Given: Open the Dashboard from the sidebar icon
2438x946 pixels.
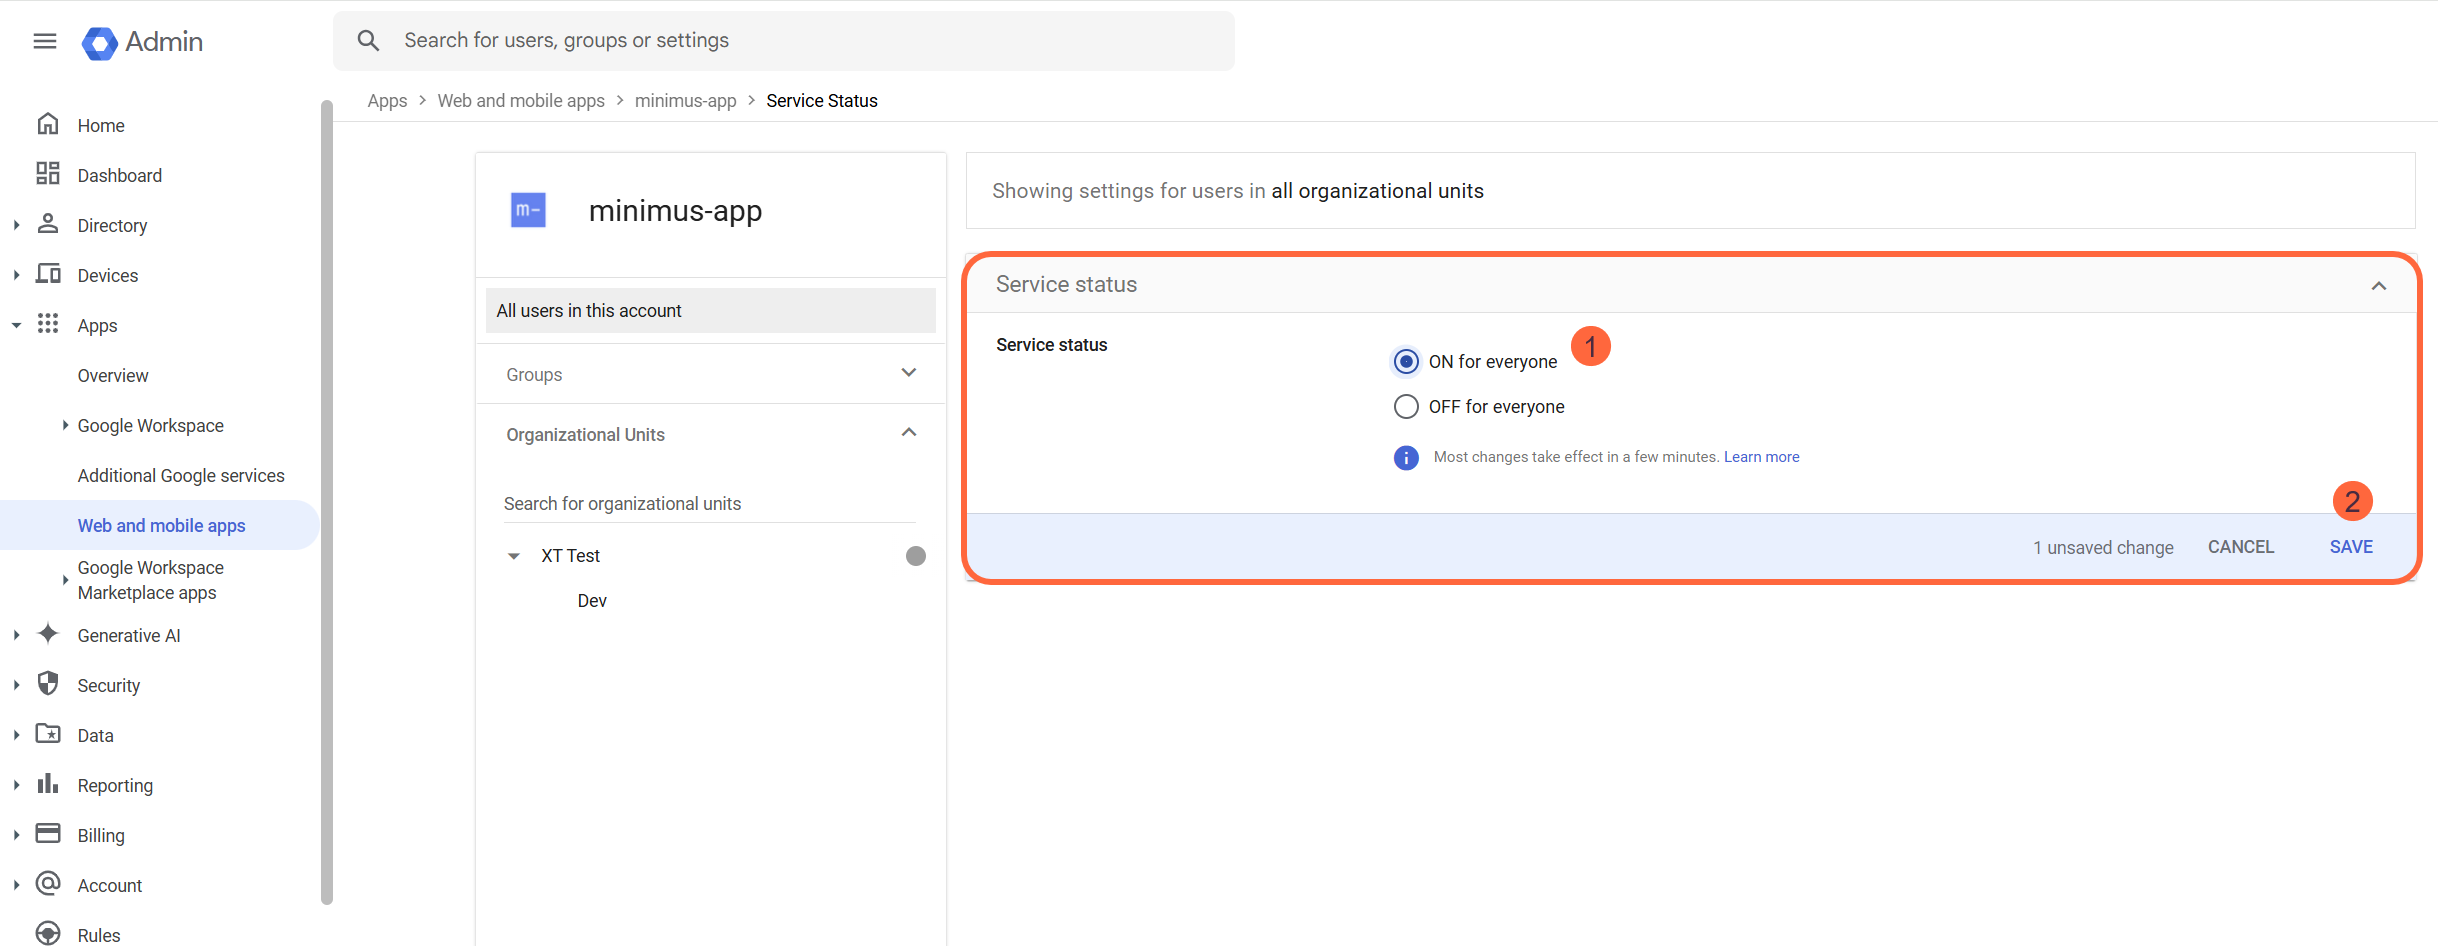Looking at the screenshot, I should [48, 173].
